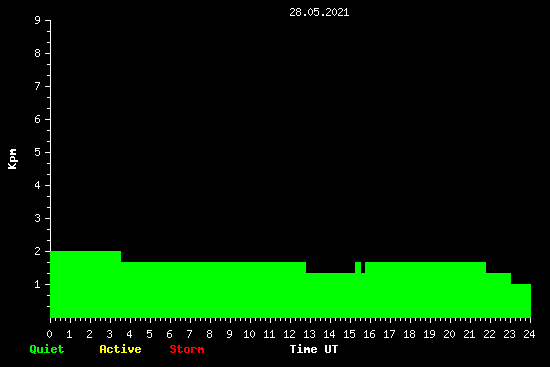550x367 pixels.
Task: Click the lowest green bar segment after hour 23
Action: (521, 301)
